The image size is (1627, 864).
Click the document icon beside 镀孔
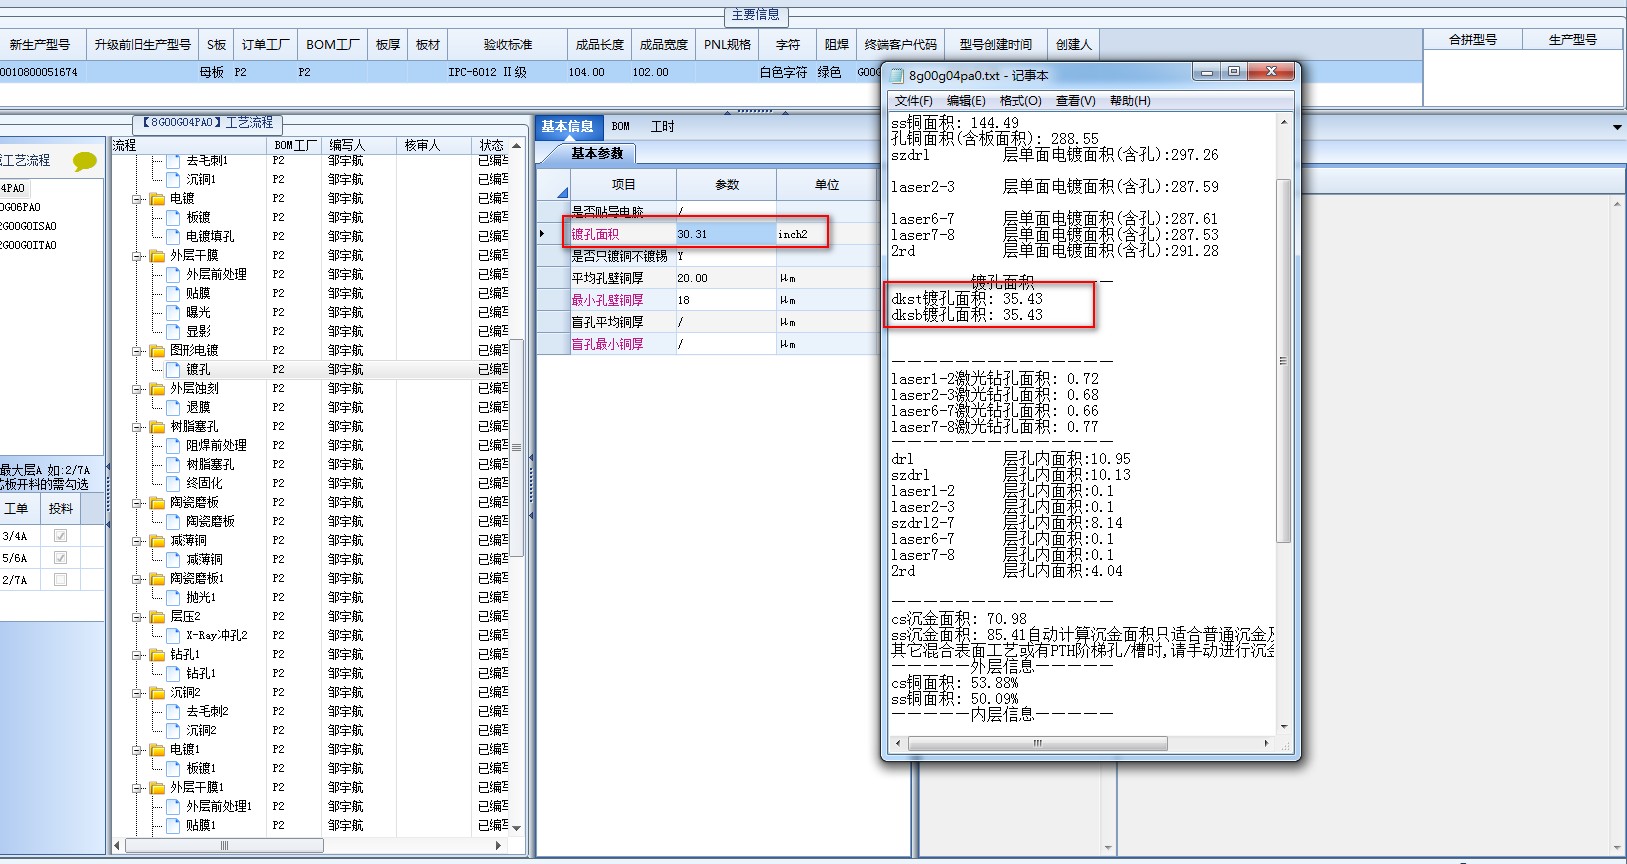coord(173,370)
